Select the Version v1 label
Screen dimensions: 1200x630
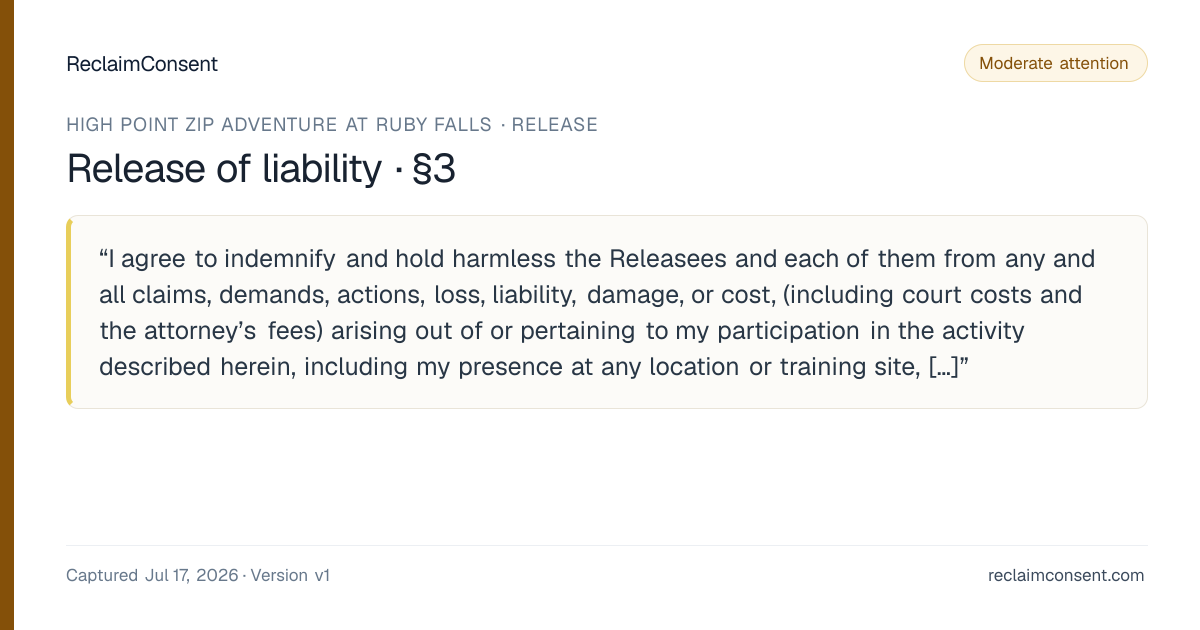pos(290,575)
